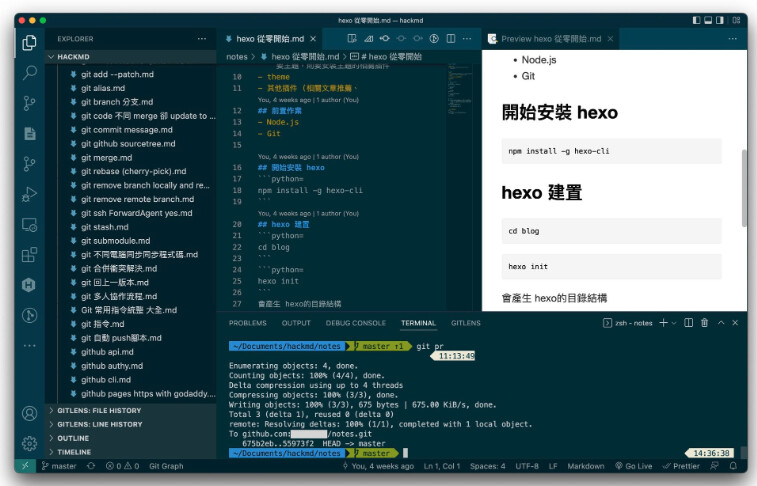
Task: Switch to the DEBUG CONSOLE tab
Action: 356,323
